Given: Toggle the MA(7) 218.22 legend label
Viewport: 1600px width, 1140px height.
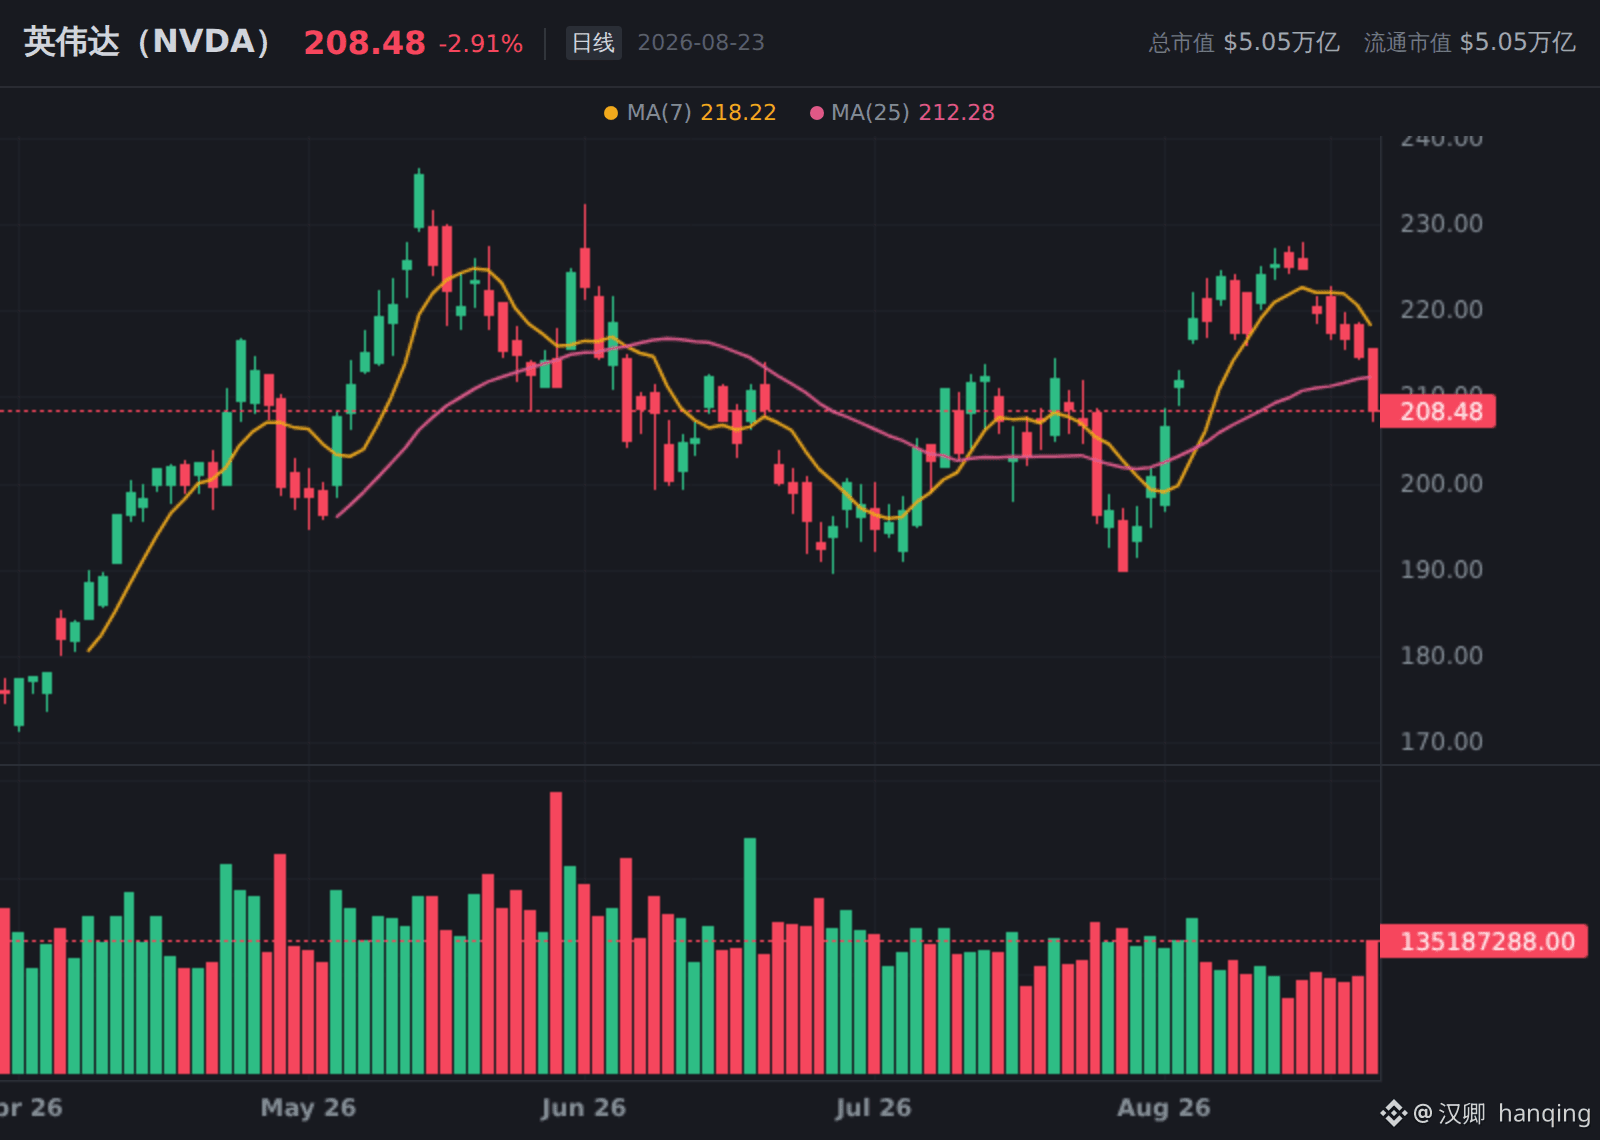Looking at the screenshot, I should click(x=701, y=113).
